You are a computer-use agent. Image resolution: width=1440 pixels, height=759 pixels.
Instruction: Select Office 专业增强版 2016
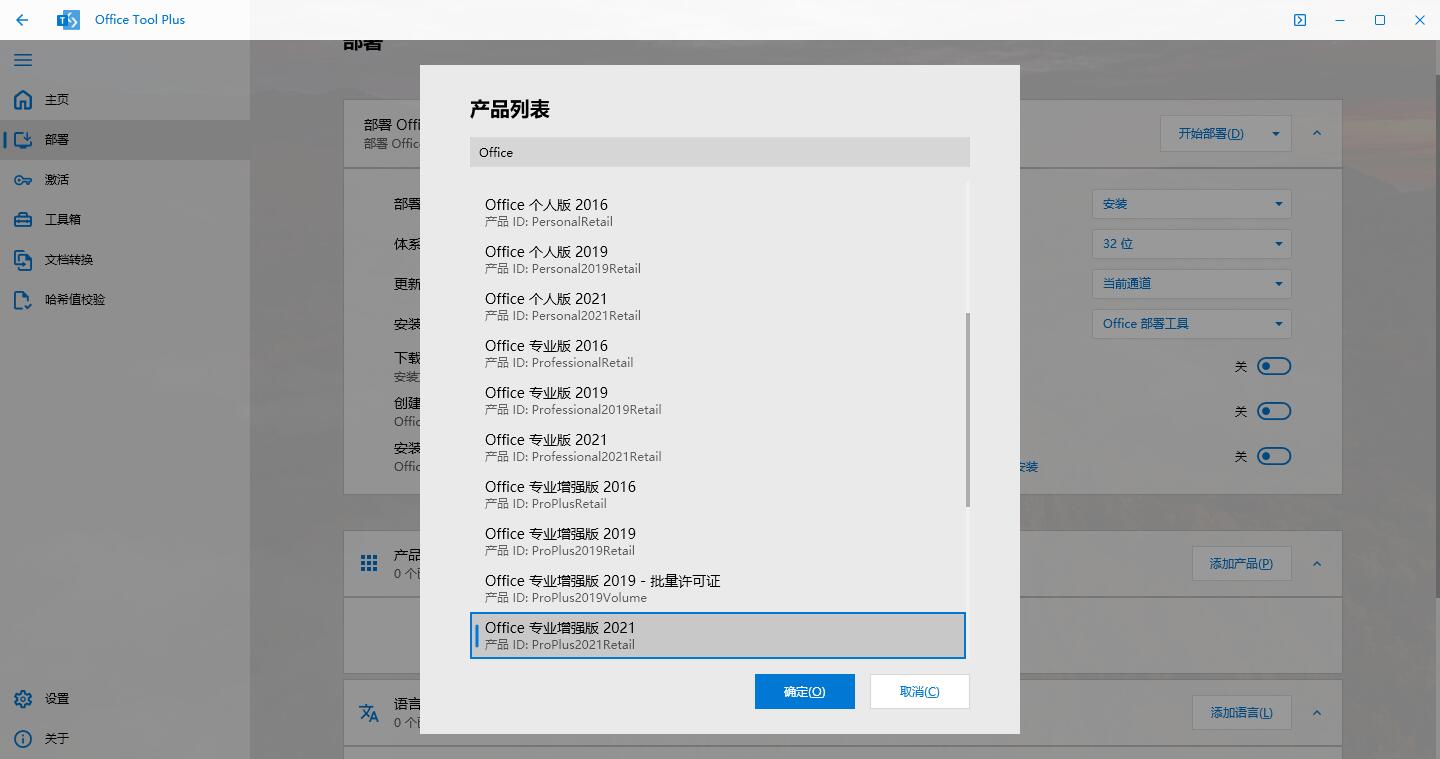(x=718, y=494)
